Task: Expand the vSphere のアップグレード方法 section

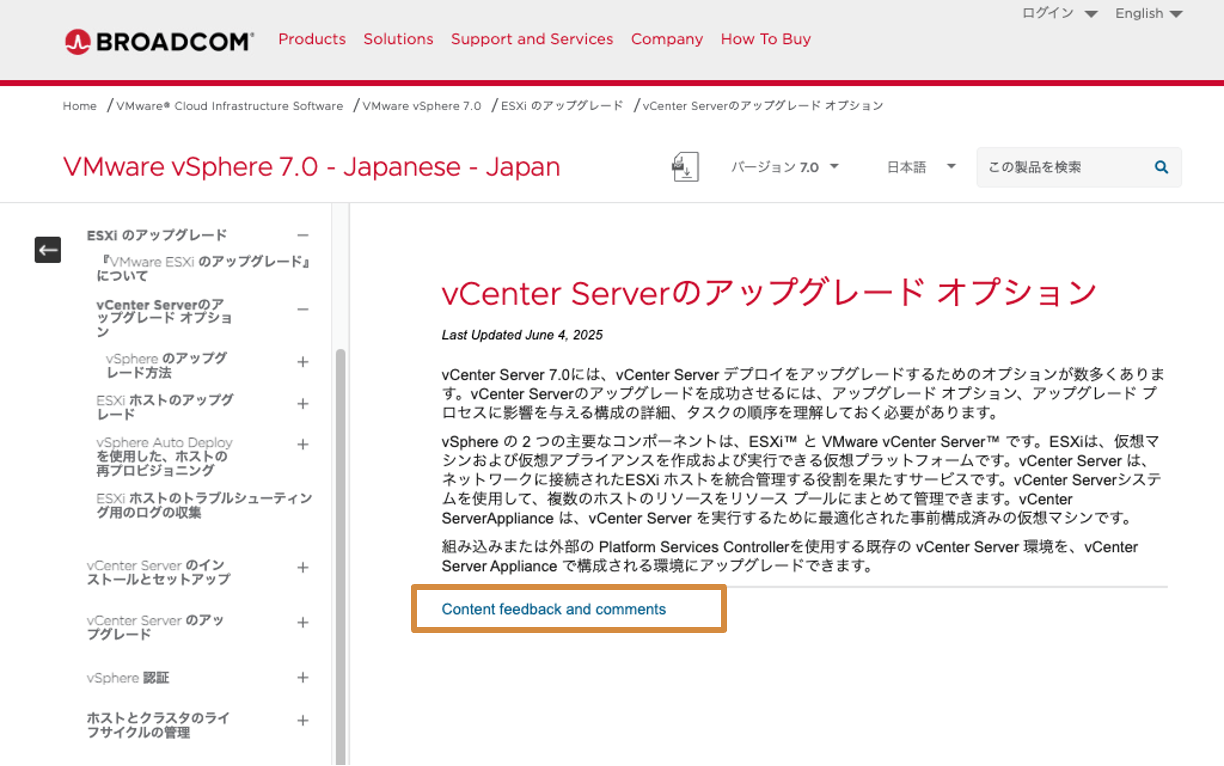Action: click(x=303, y=362)
